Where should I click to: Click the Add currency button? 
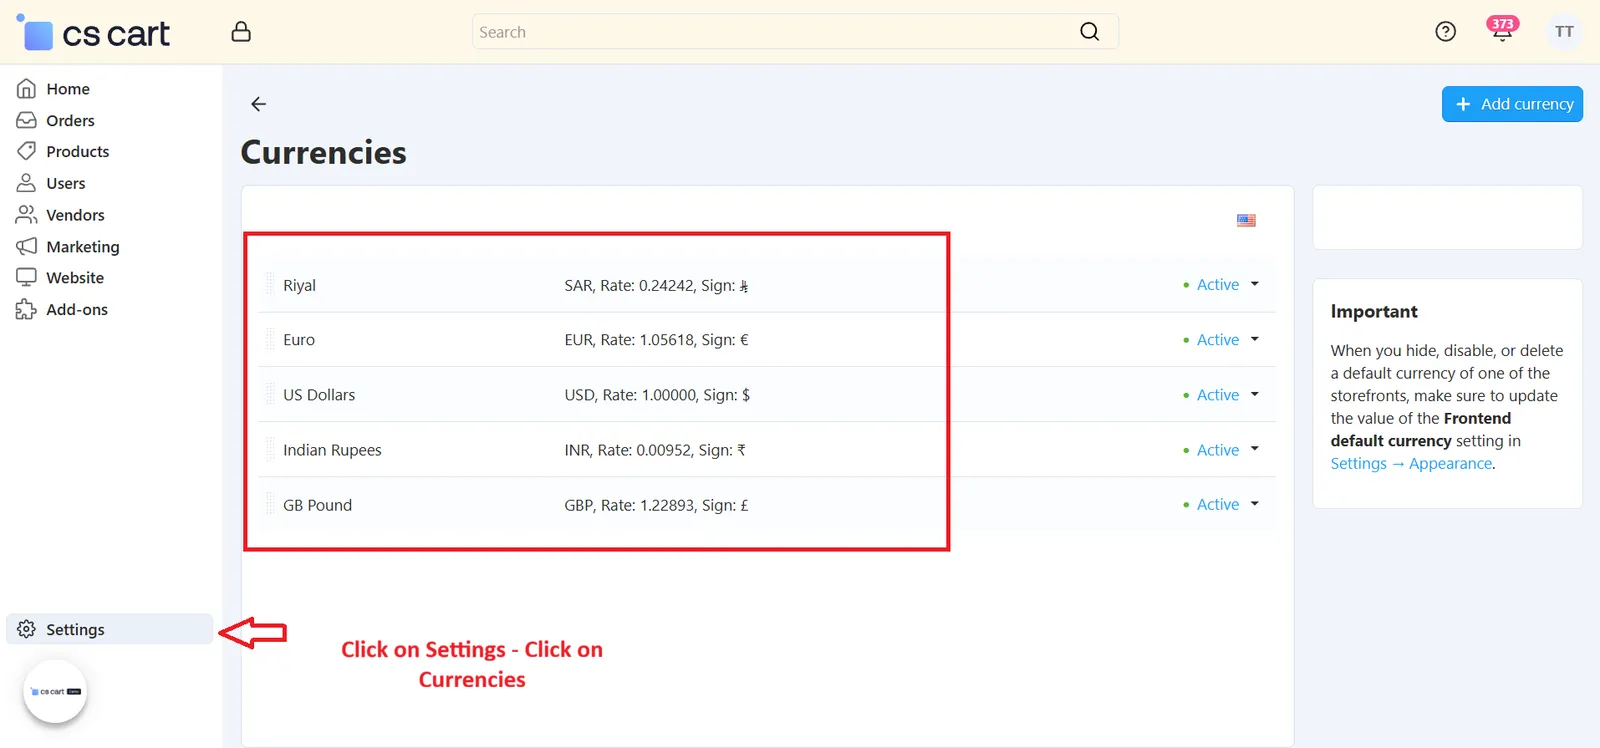click(1512, 104)
